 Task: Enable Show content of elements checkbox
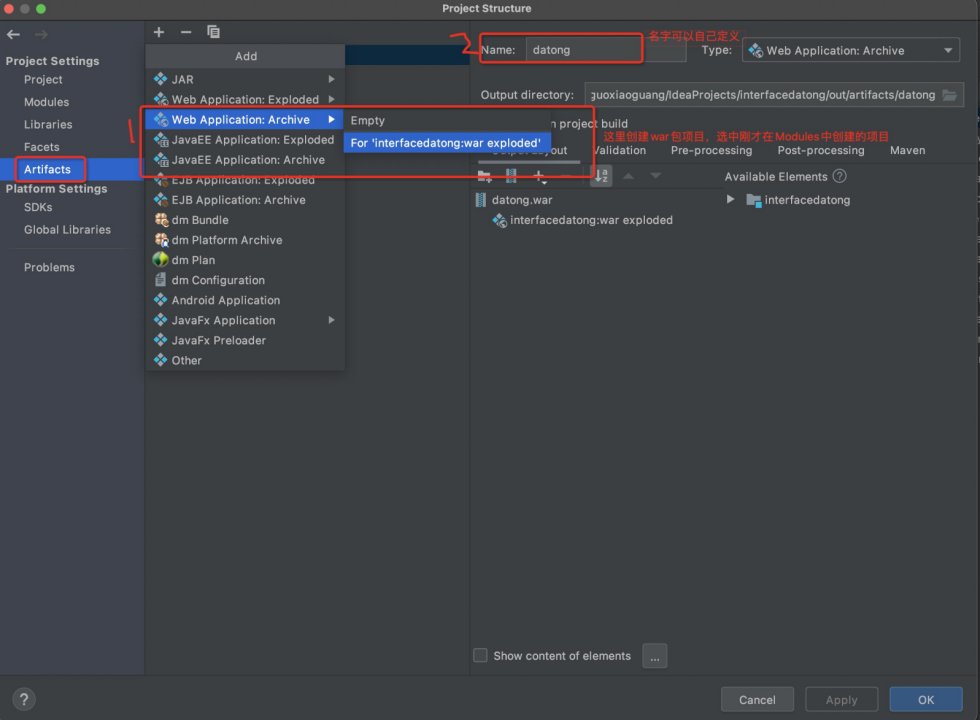tap(480, 655)
